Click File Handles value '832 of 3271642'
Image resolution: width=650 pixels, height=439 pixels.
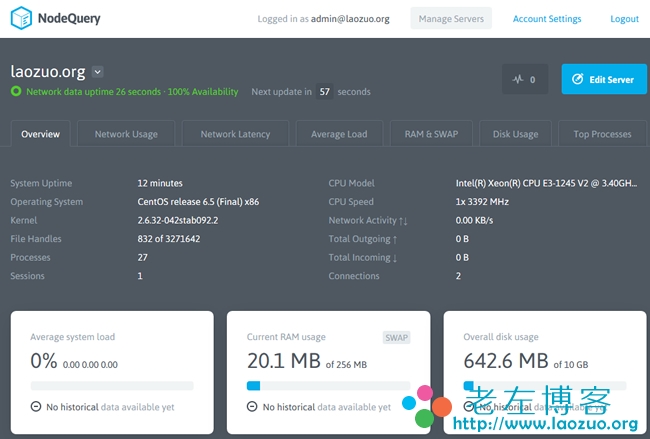tap(169, 239)
